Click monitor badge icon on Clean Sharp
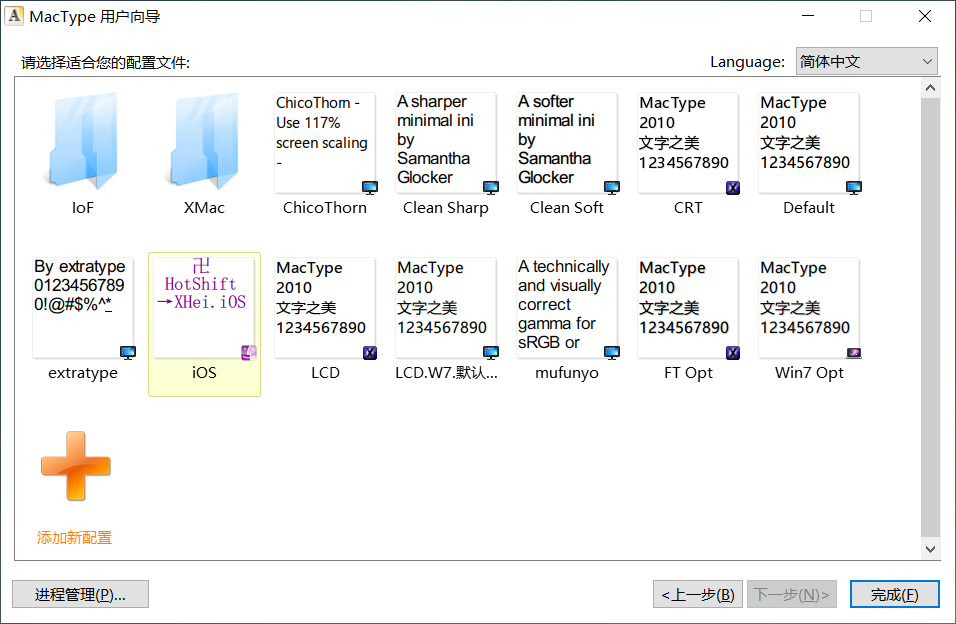The image size is (956, 624). point(491,187)
